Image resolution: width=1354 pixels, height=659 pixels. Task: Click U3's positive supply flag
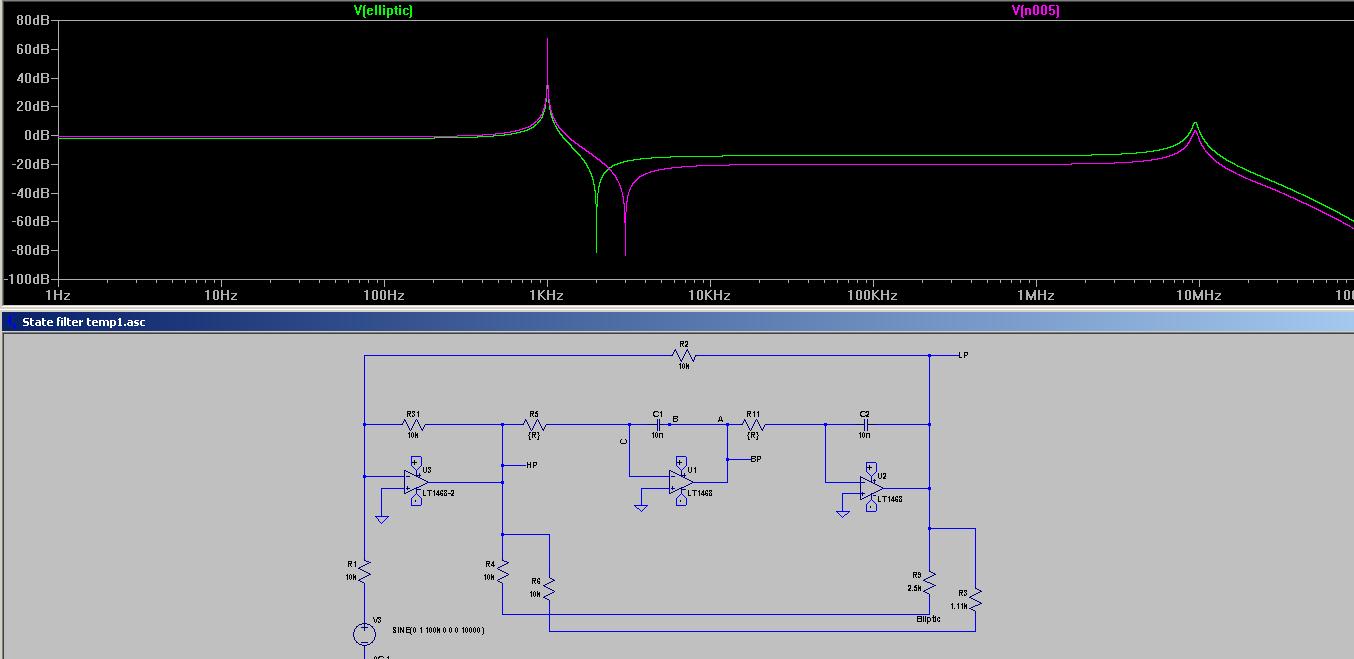(415, 462)
